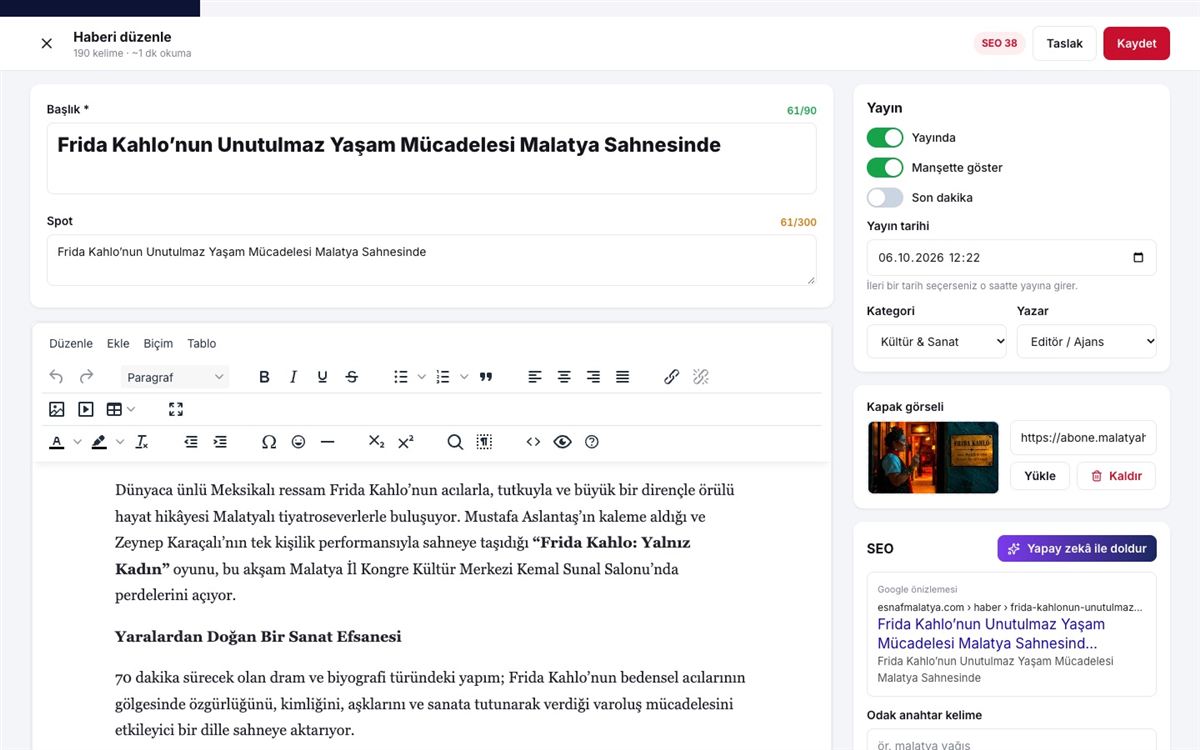Screen dimensions: 1200x750
Task: Apply subscript formatting
Action: [376, 442]
